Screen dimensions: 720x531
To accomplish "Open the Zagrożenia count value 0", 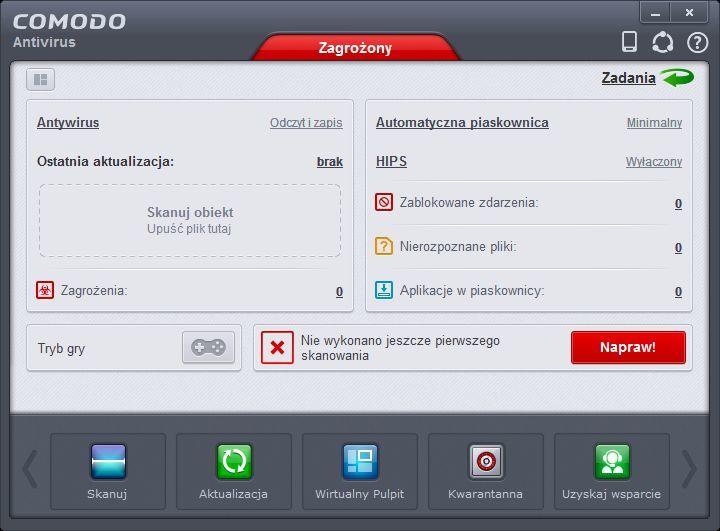I will point(339,292).
